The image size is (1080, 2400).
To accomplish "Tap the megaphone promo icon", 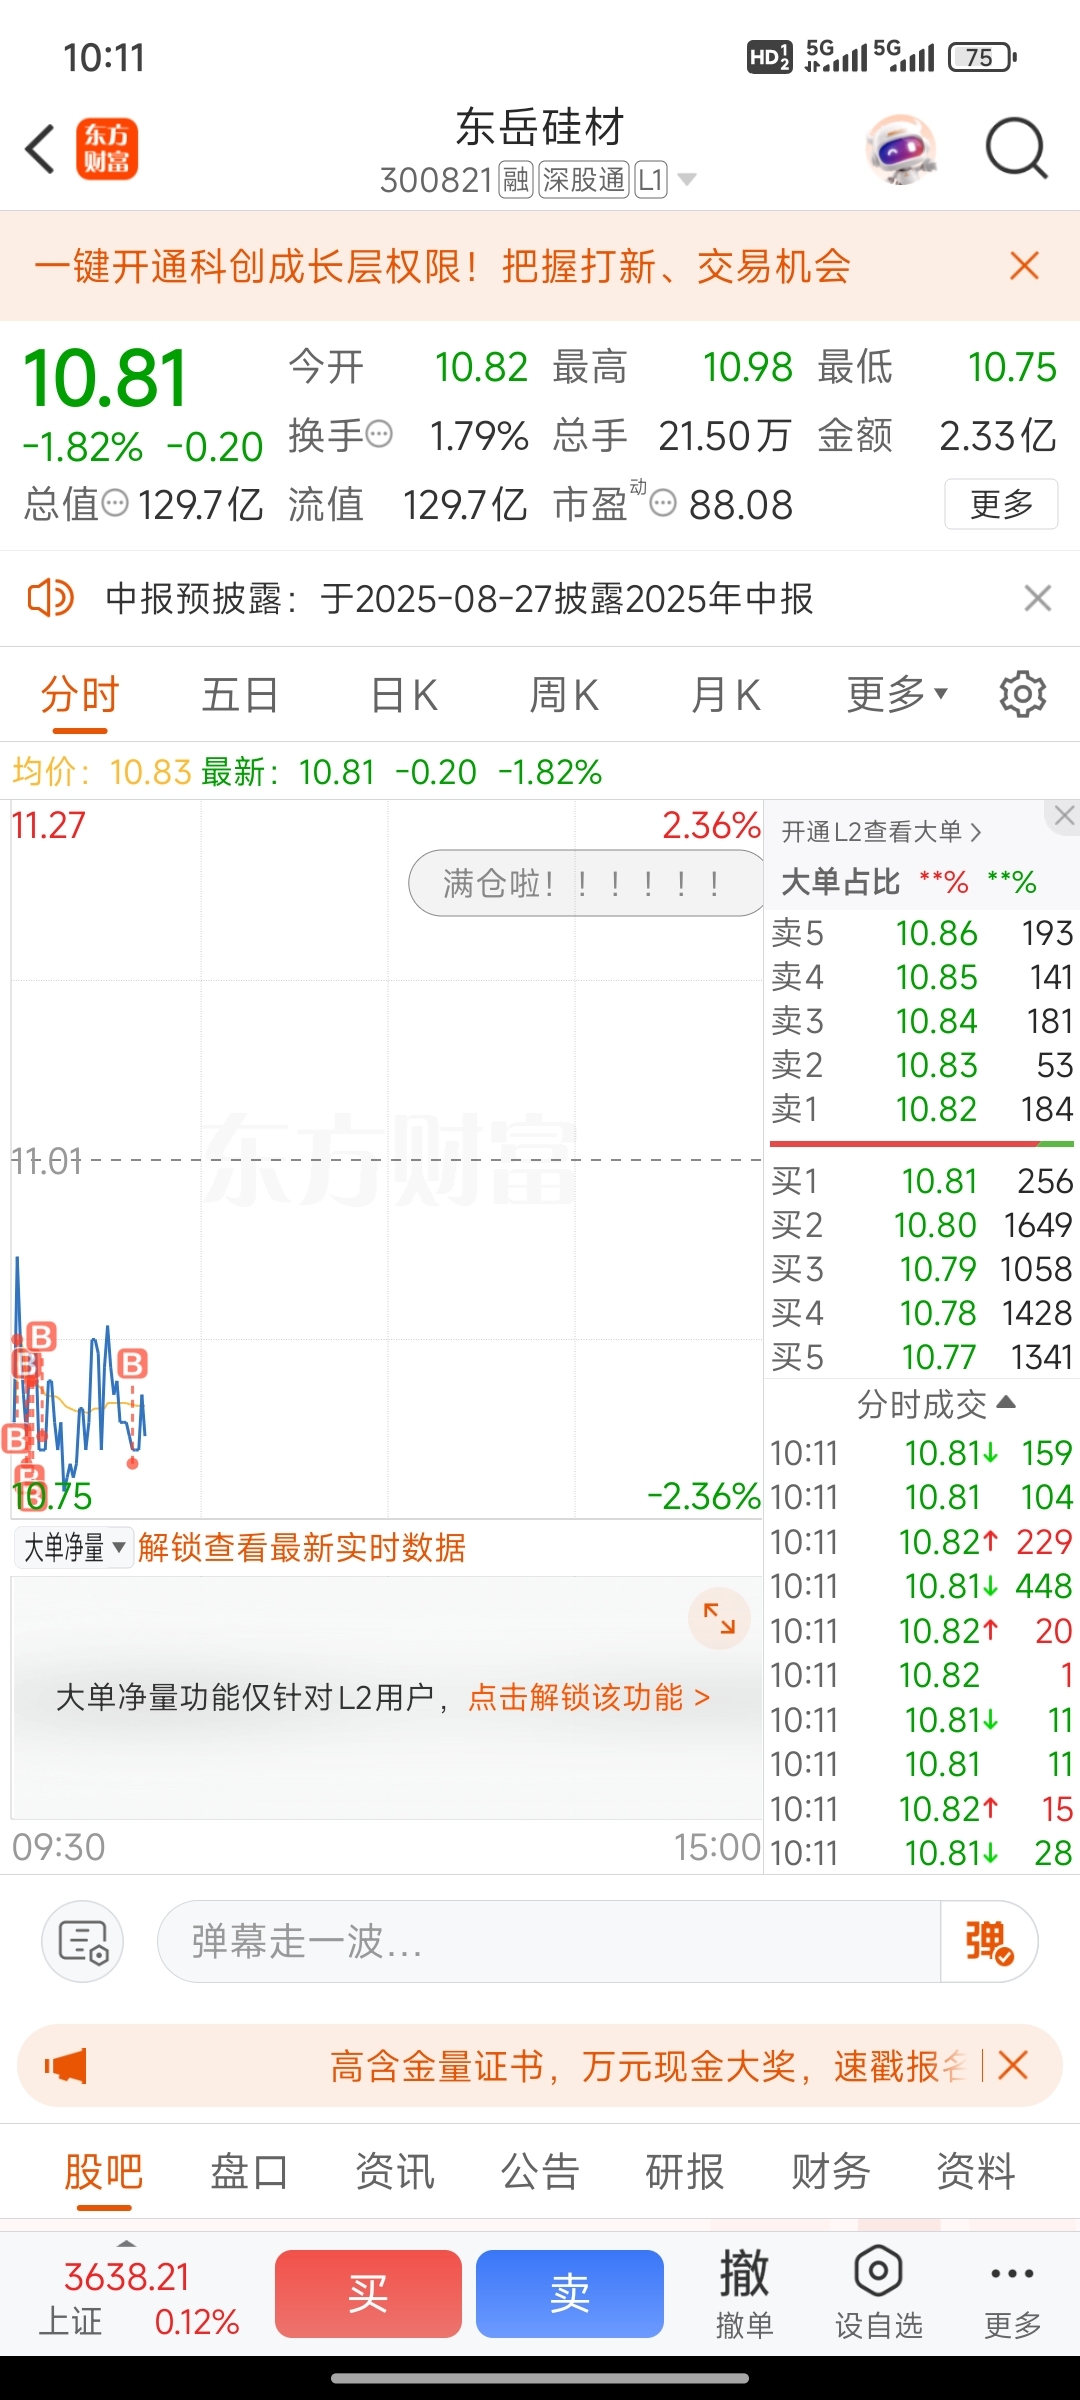I will point(66,2066).
